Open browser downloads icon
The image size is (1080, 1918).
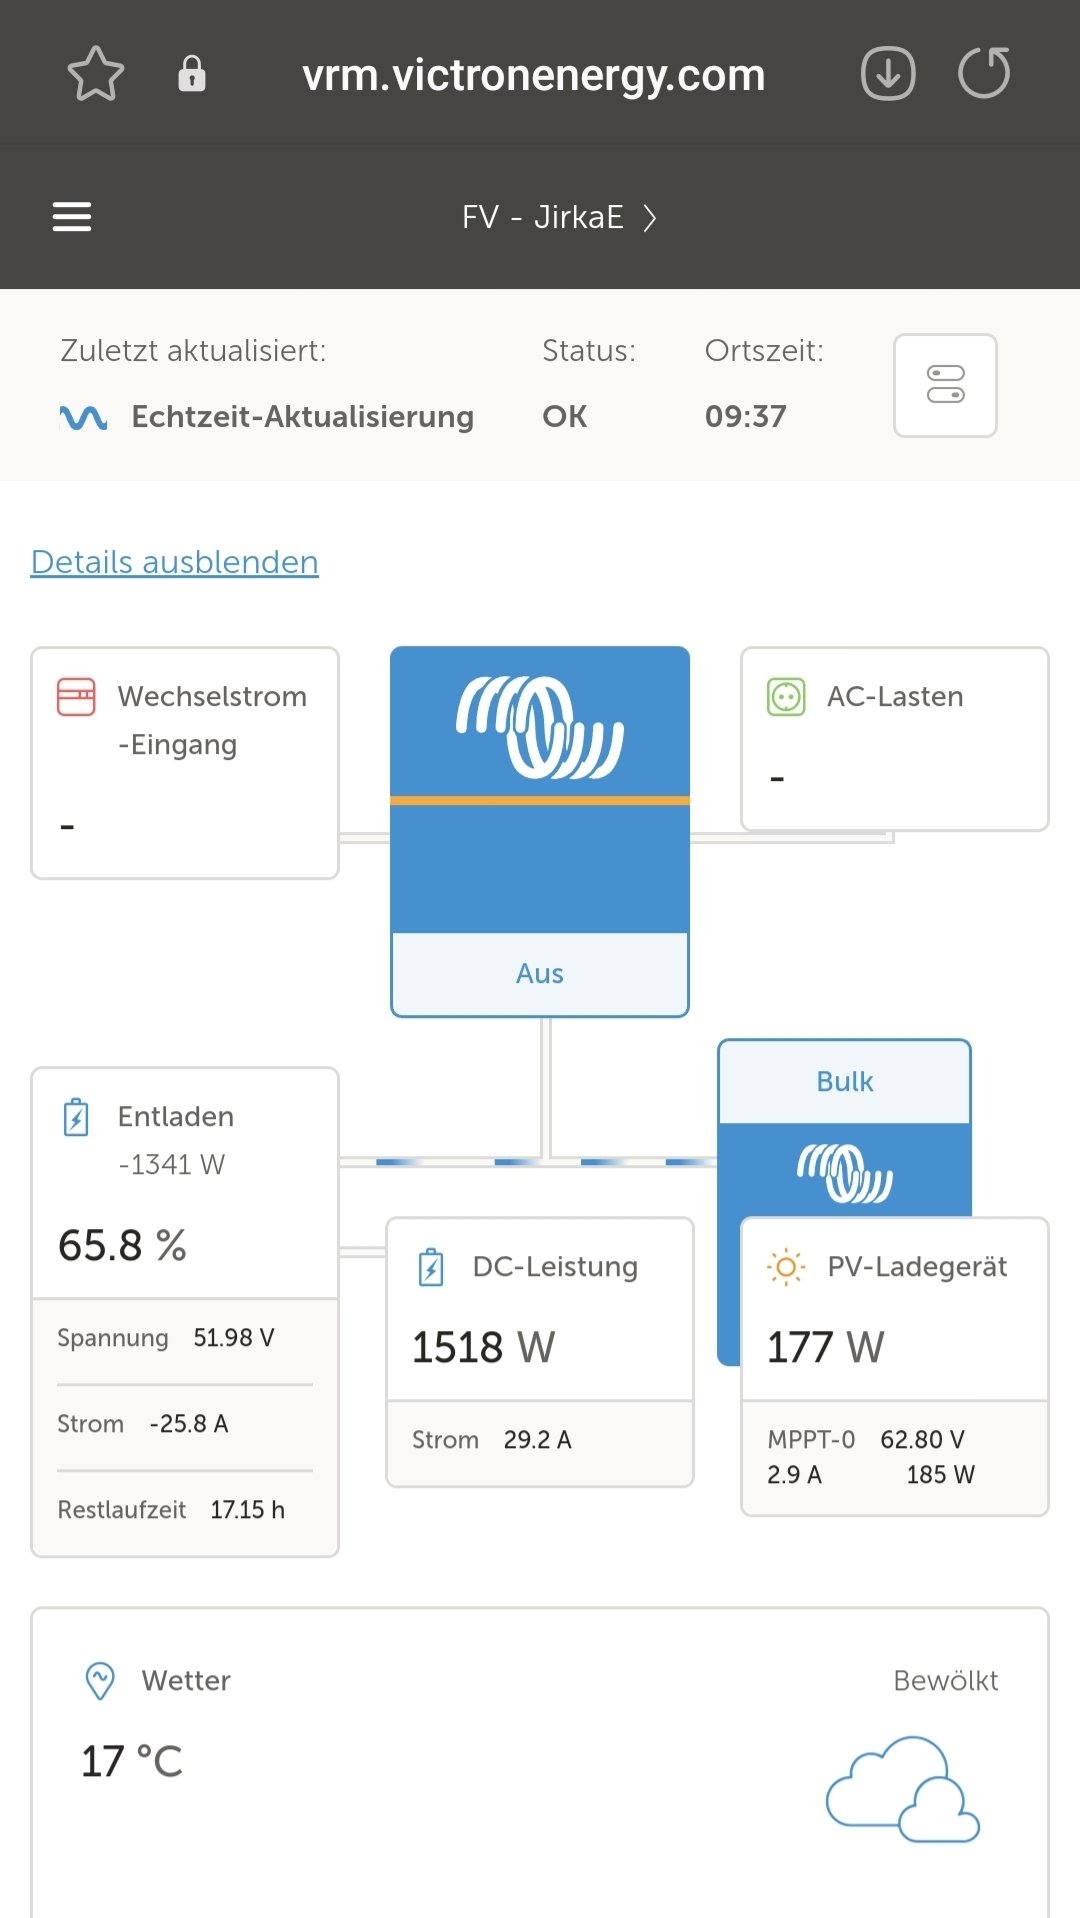click(x=888, y=74)
